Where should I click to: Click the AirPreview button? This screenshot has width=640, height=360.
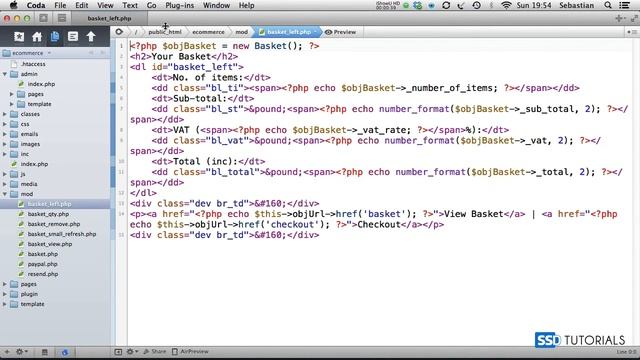pyautogui.click(x=190, y=351)
